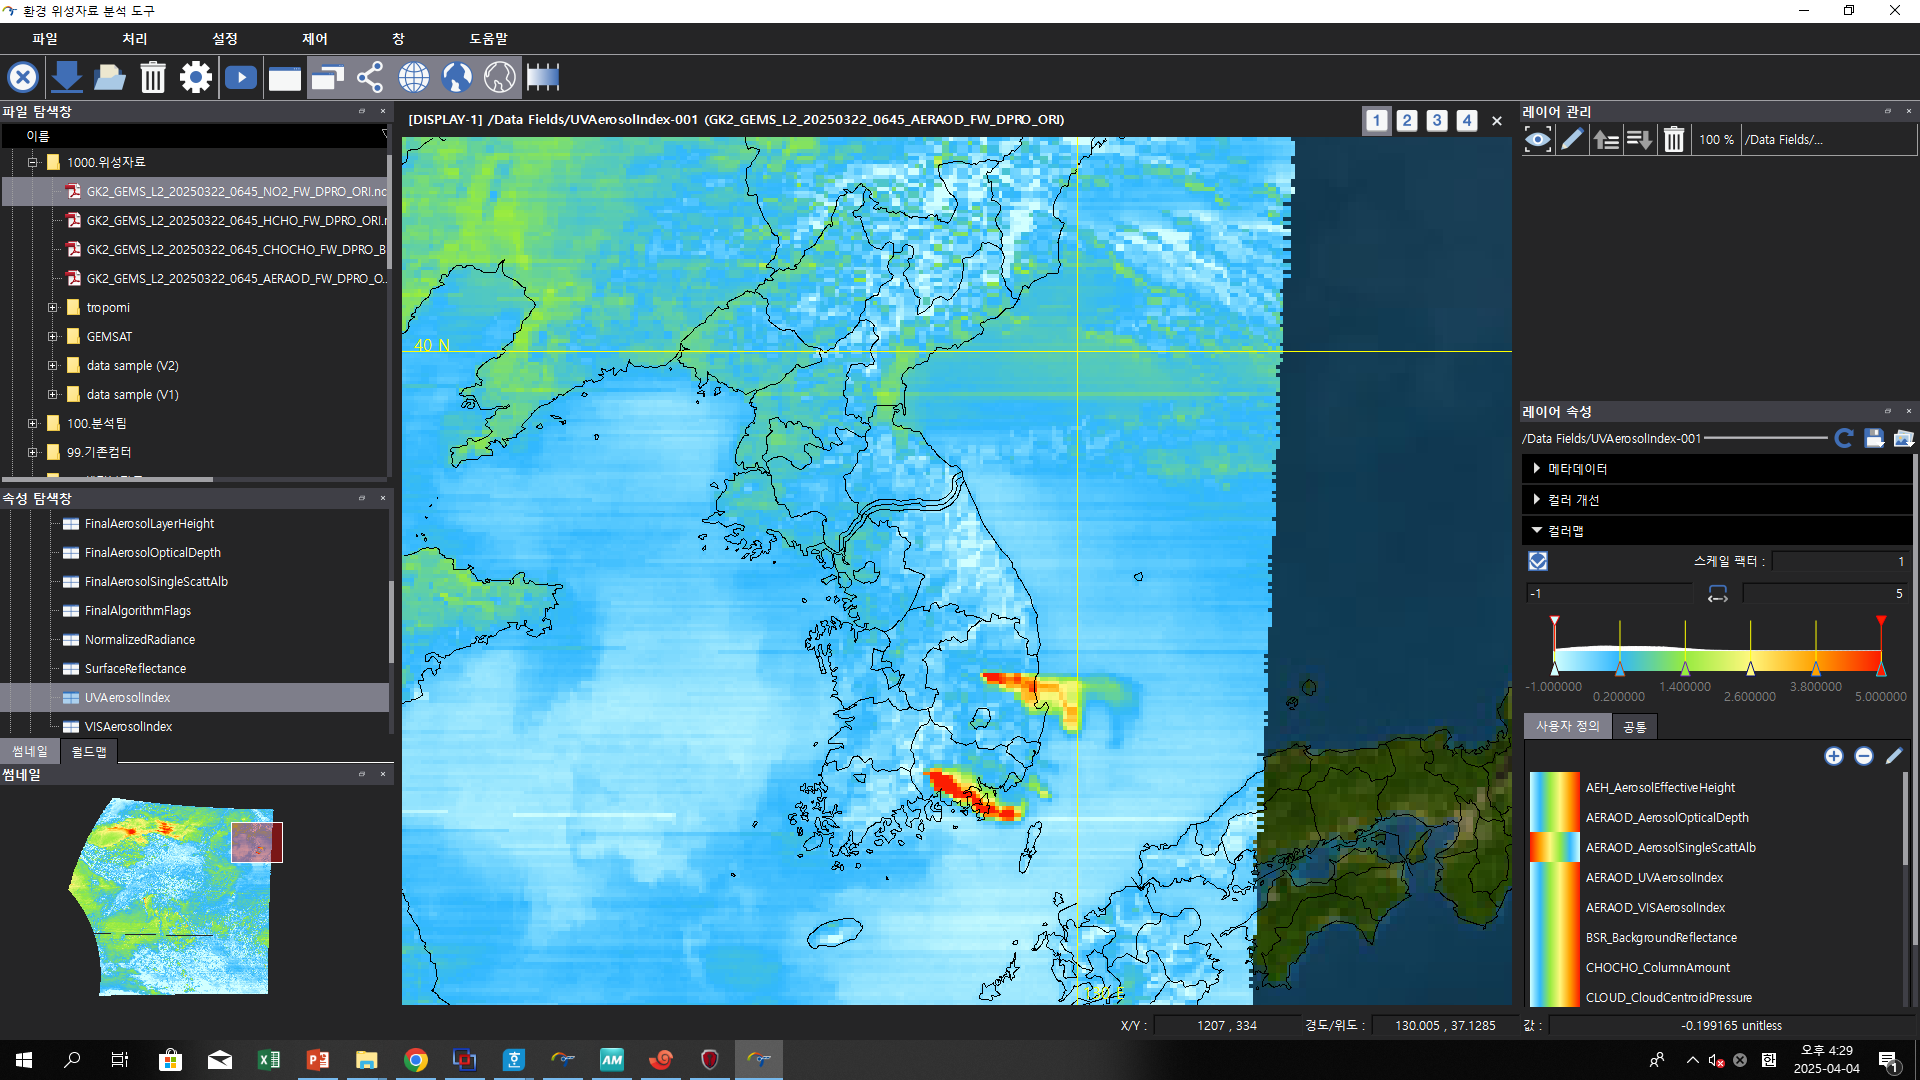Click the filmstrip animation toolbar icon
Screen dimensions: 1920x1080
[542, 77]
